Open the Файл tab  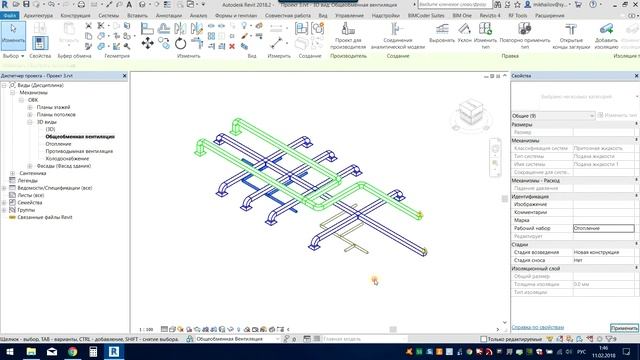tap(9, 16)
